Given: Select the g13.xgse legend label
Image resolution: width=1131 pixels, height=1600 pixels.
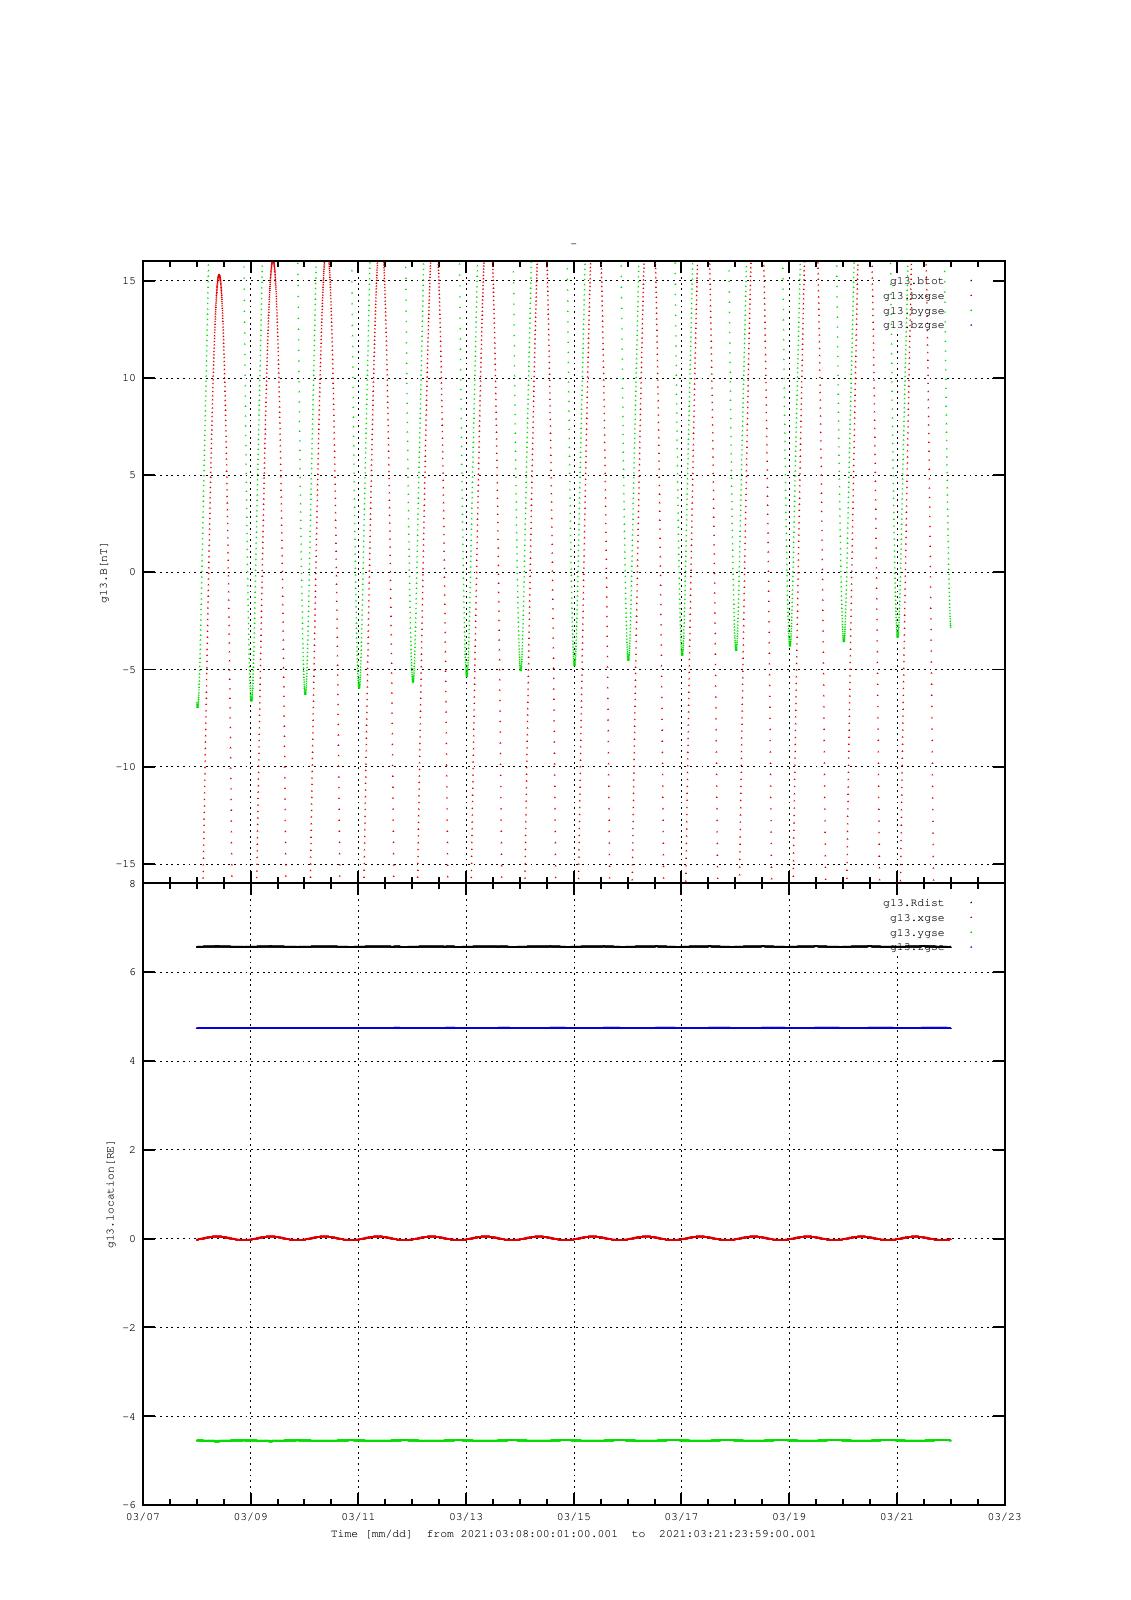Looking at the screenshot, I should point(916,918).
